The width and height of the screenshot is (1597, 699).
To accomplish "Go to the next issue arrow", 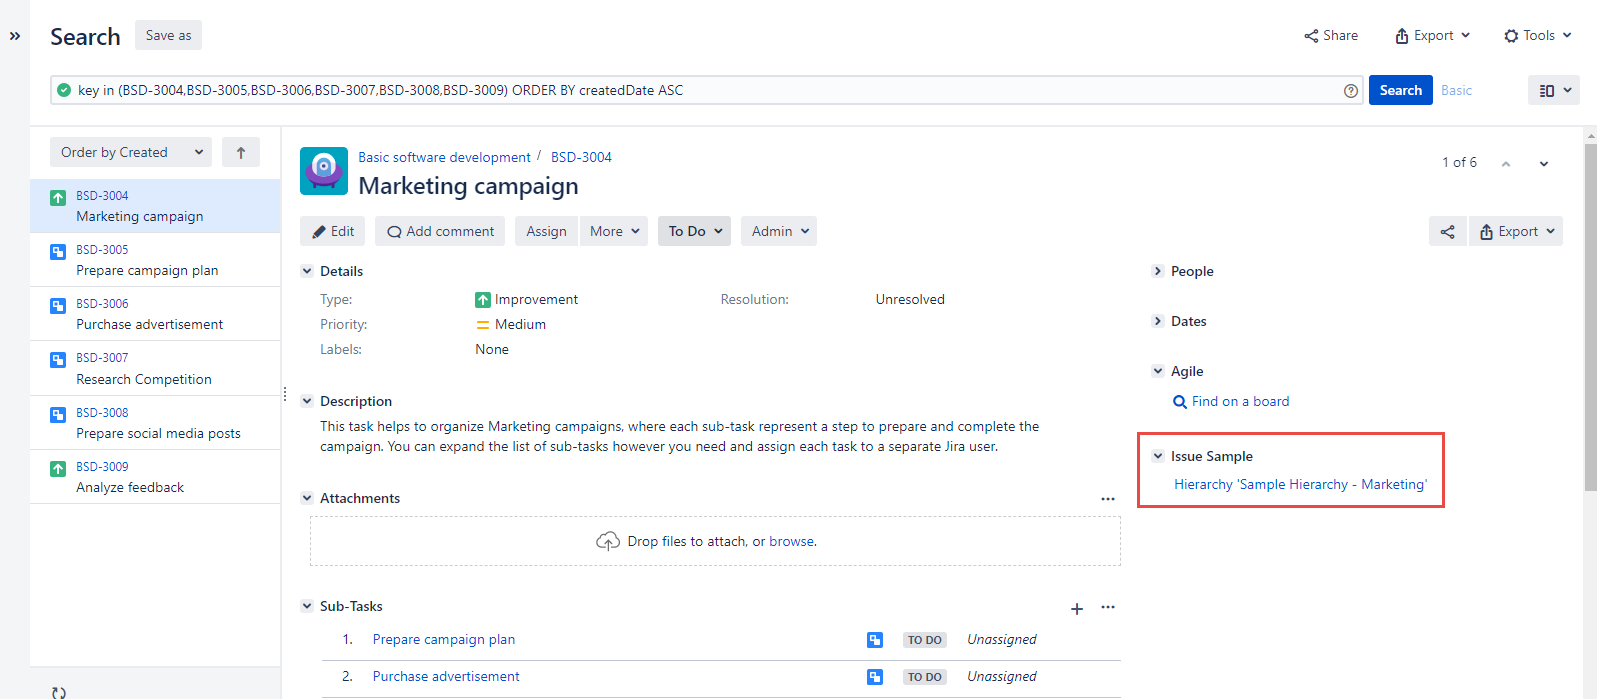I will [x=1544, y=164].
